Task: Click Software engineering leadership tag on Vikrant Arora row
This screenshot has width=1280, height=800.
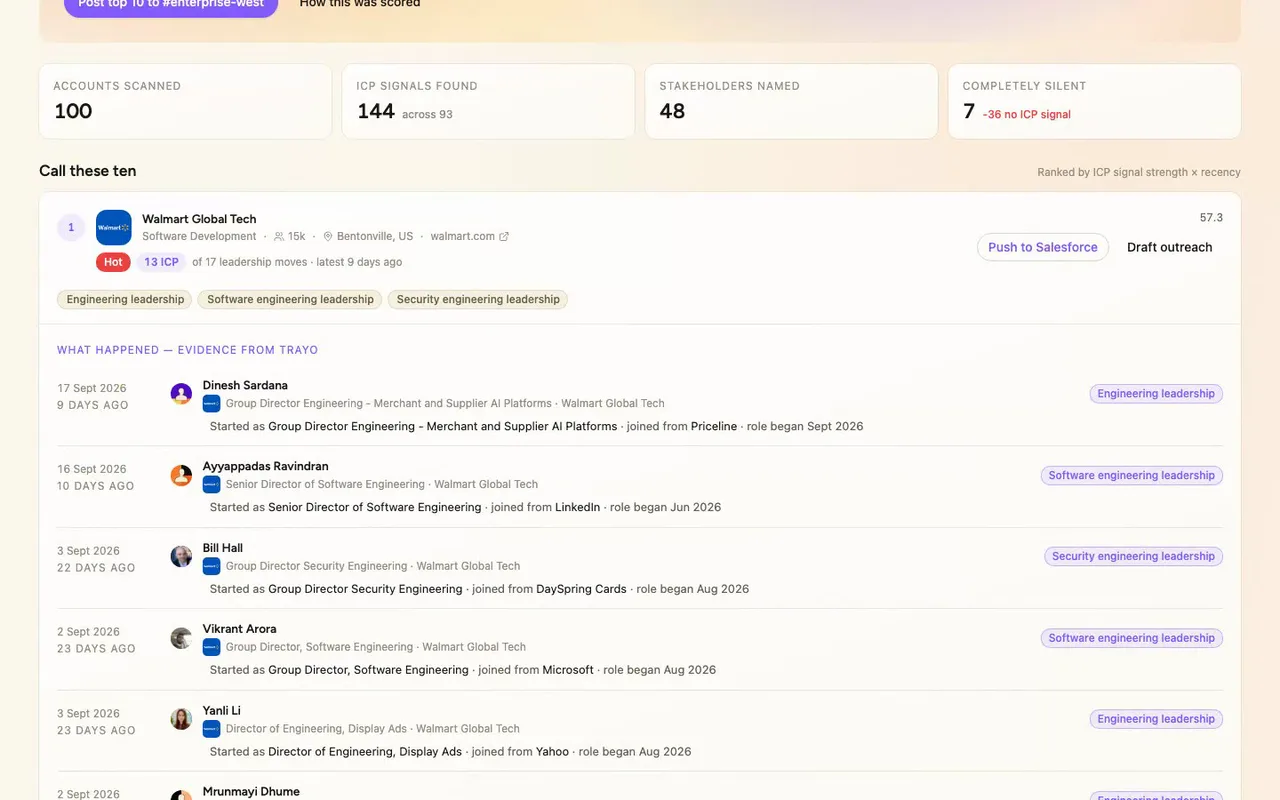Action: pyautogui.click(x=1131, y=638)
